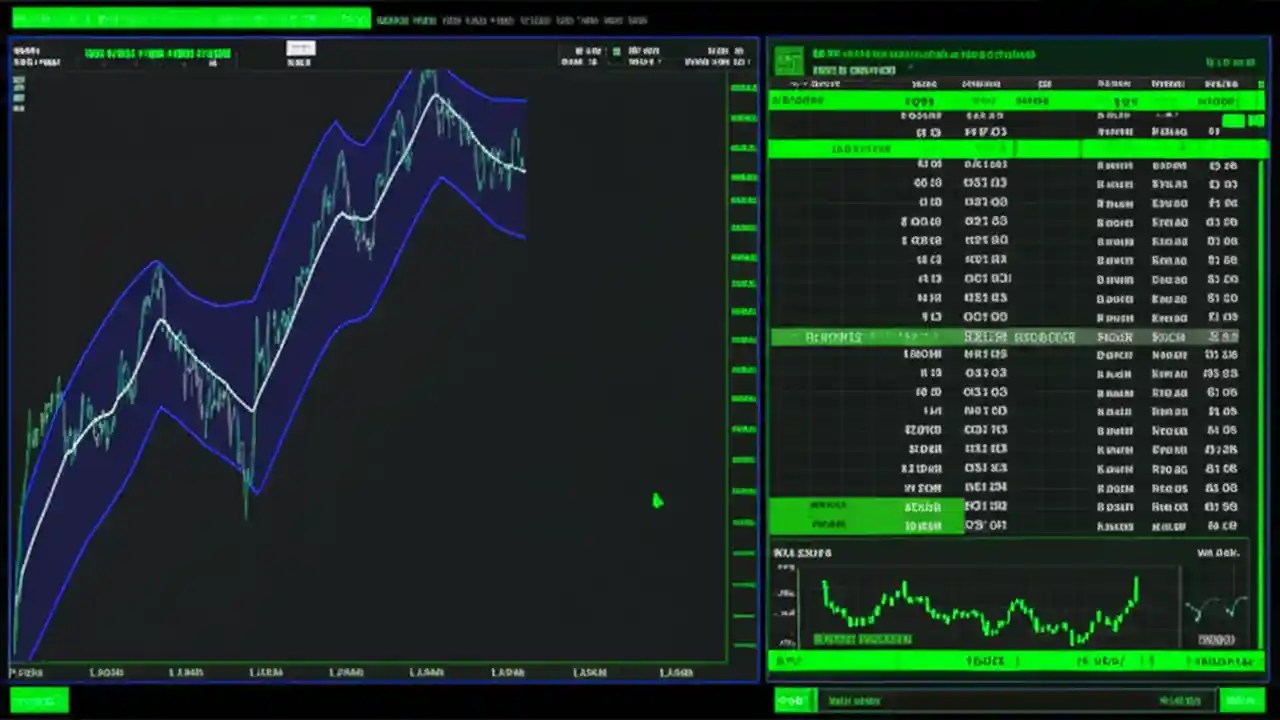Open the timeframe dropdown above the candlestick chart
1280x720 pixels.
(x=300, y=49)
